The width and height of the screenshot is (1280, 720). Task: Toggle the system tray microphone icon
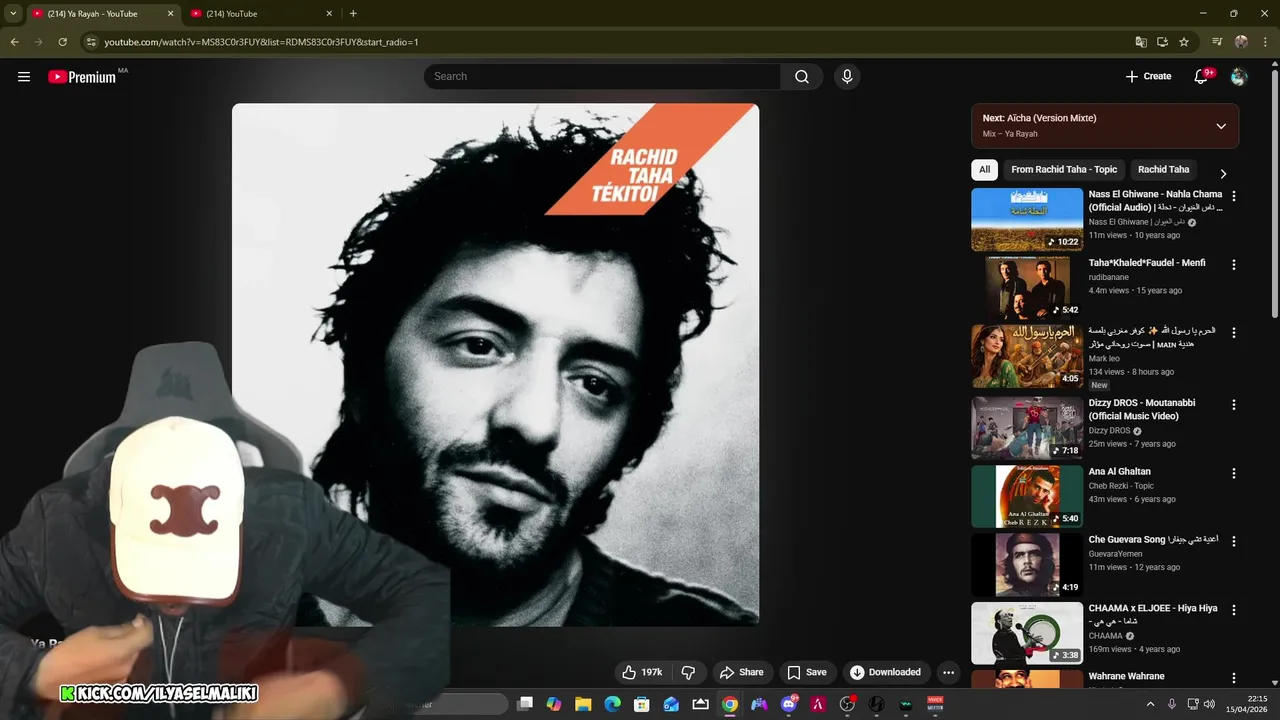1172,704
